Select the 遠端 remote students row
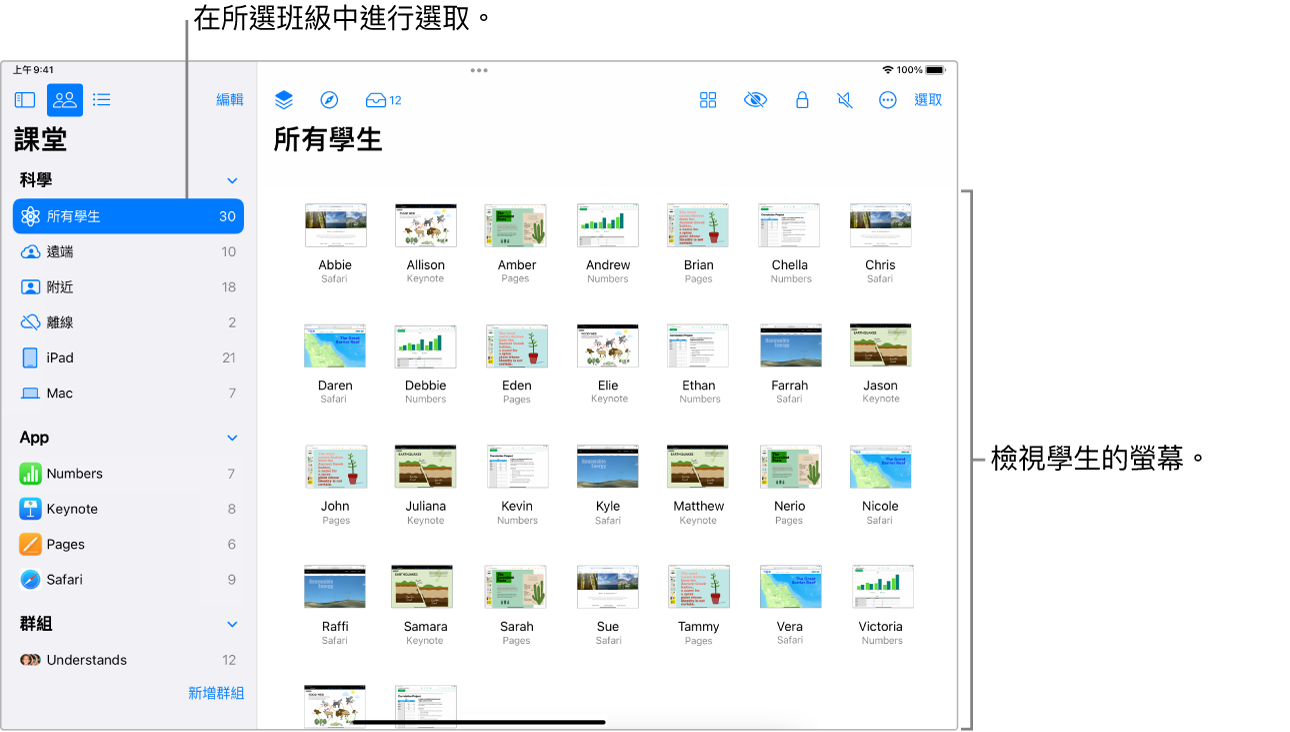 pos(128,252)
